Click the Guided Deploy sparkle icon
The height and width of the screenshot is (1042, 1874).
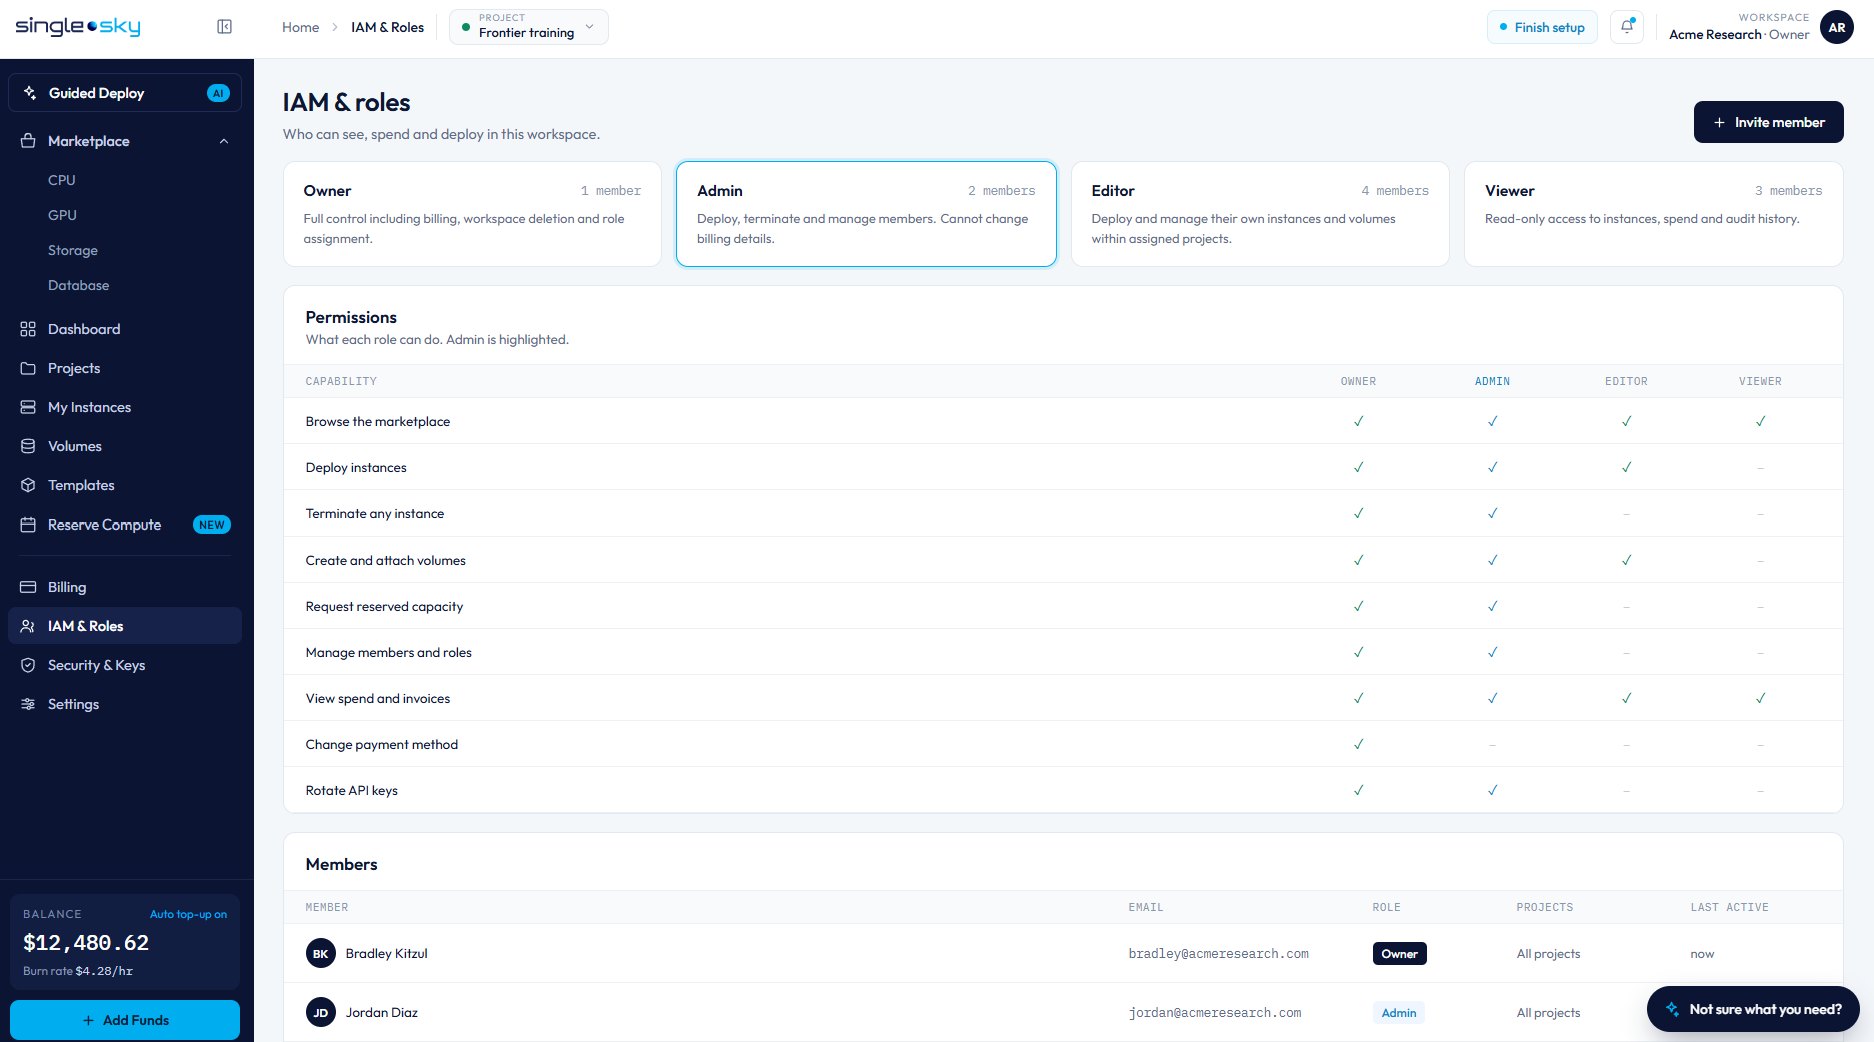point(30,93)
